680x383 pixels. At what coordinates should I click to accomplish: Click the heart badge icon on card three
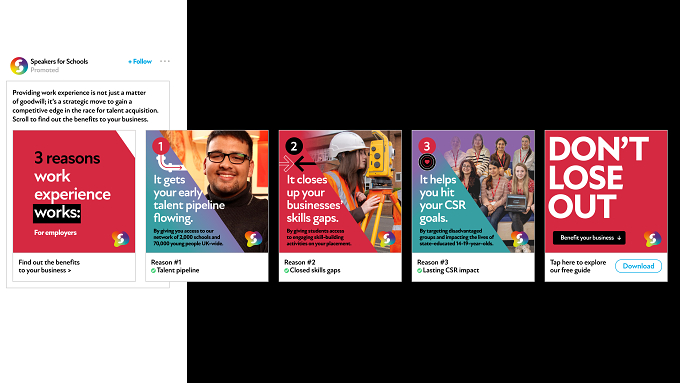pos(427,162)
